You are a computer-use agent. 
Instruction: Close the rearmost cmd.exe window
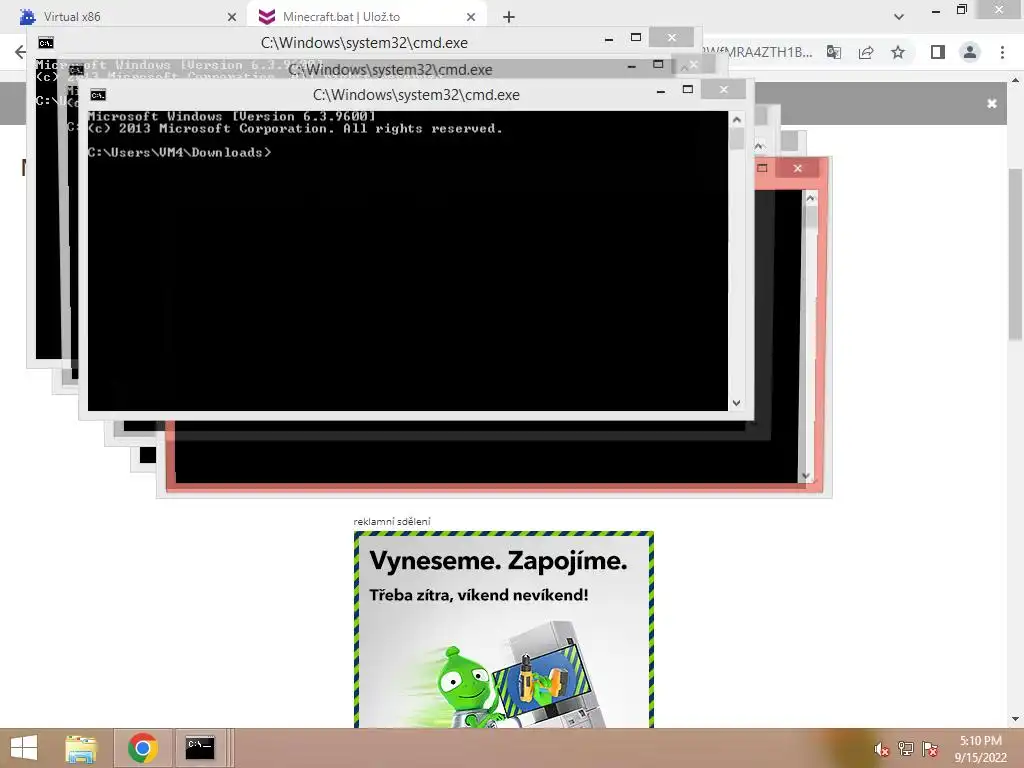pos(672,38)
